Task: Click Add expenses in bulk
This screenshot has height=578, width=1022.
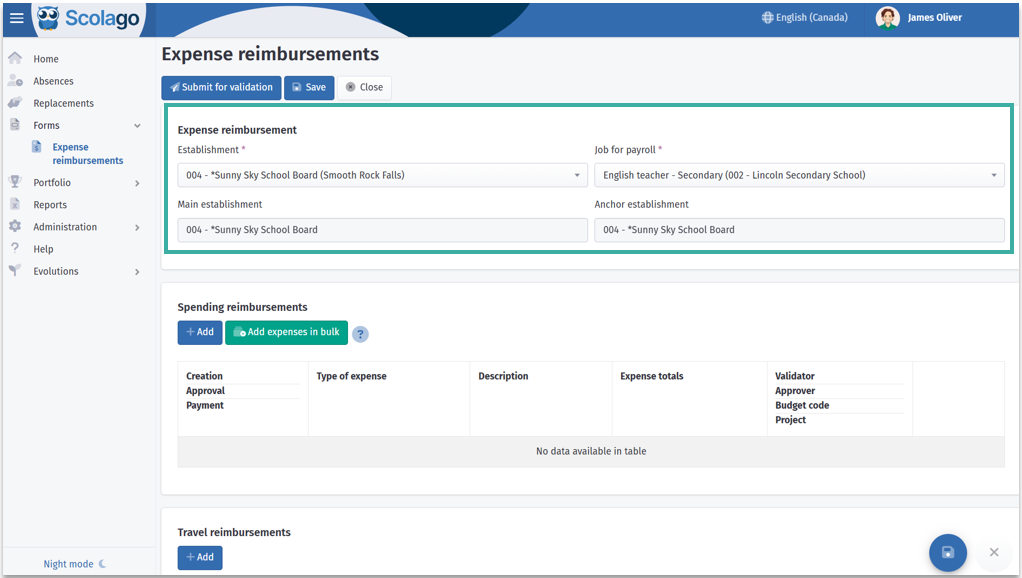Action: 287,332
